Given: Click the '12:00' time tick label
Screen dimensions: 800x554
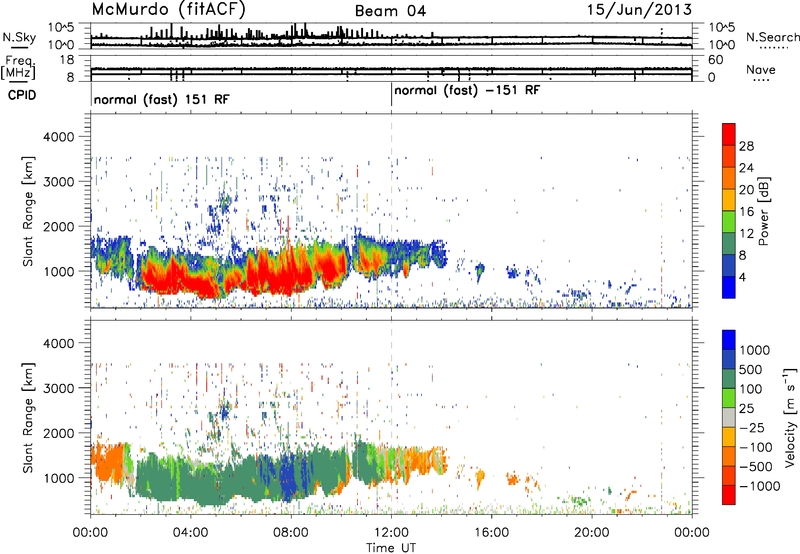Looking at the screenshot, I should click(x=391, y=533).
